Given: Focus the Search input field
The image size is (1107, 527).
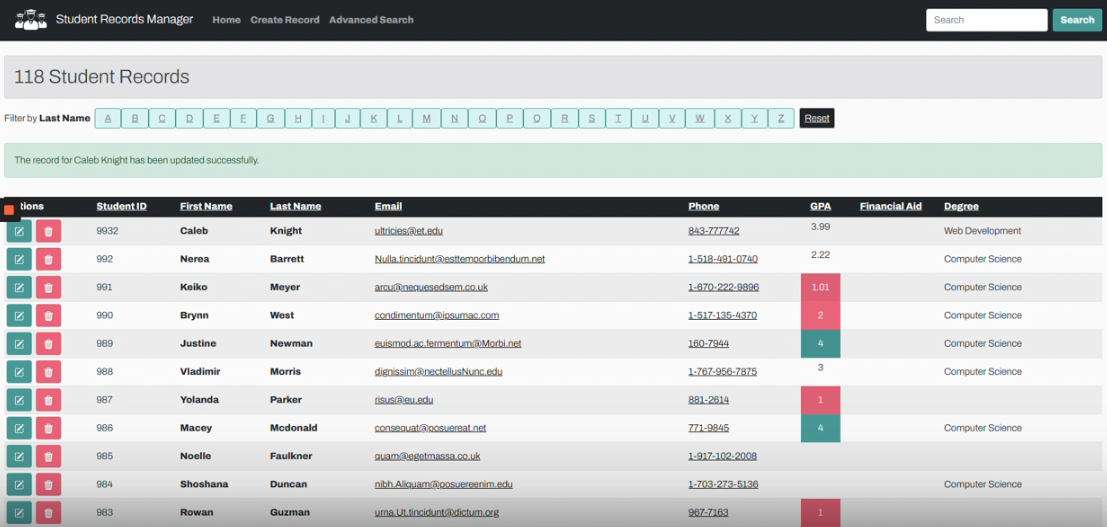Looking at the screenshot, I should 987,20.
